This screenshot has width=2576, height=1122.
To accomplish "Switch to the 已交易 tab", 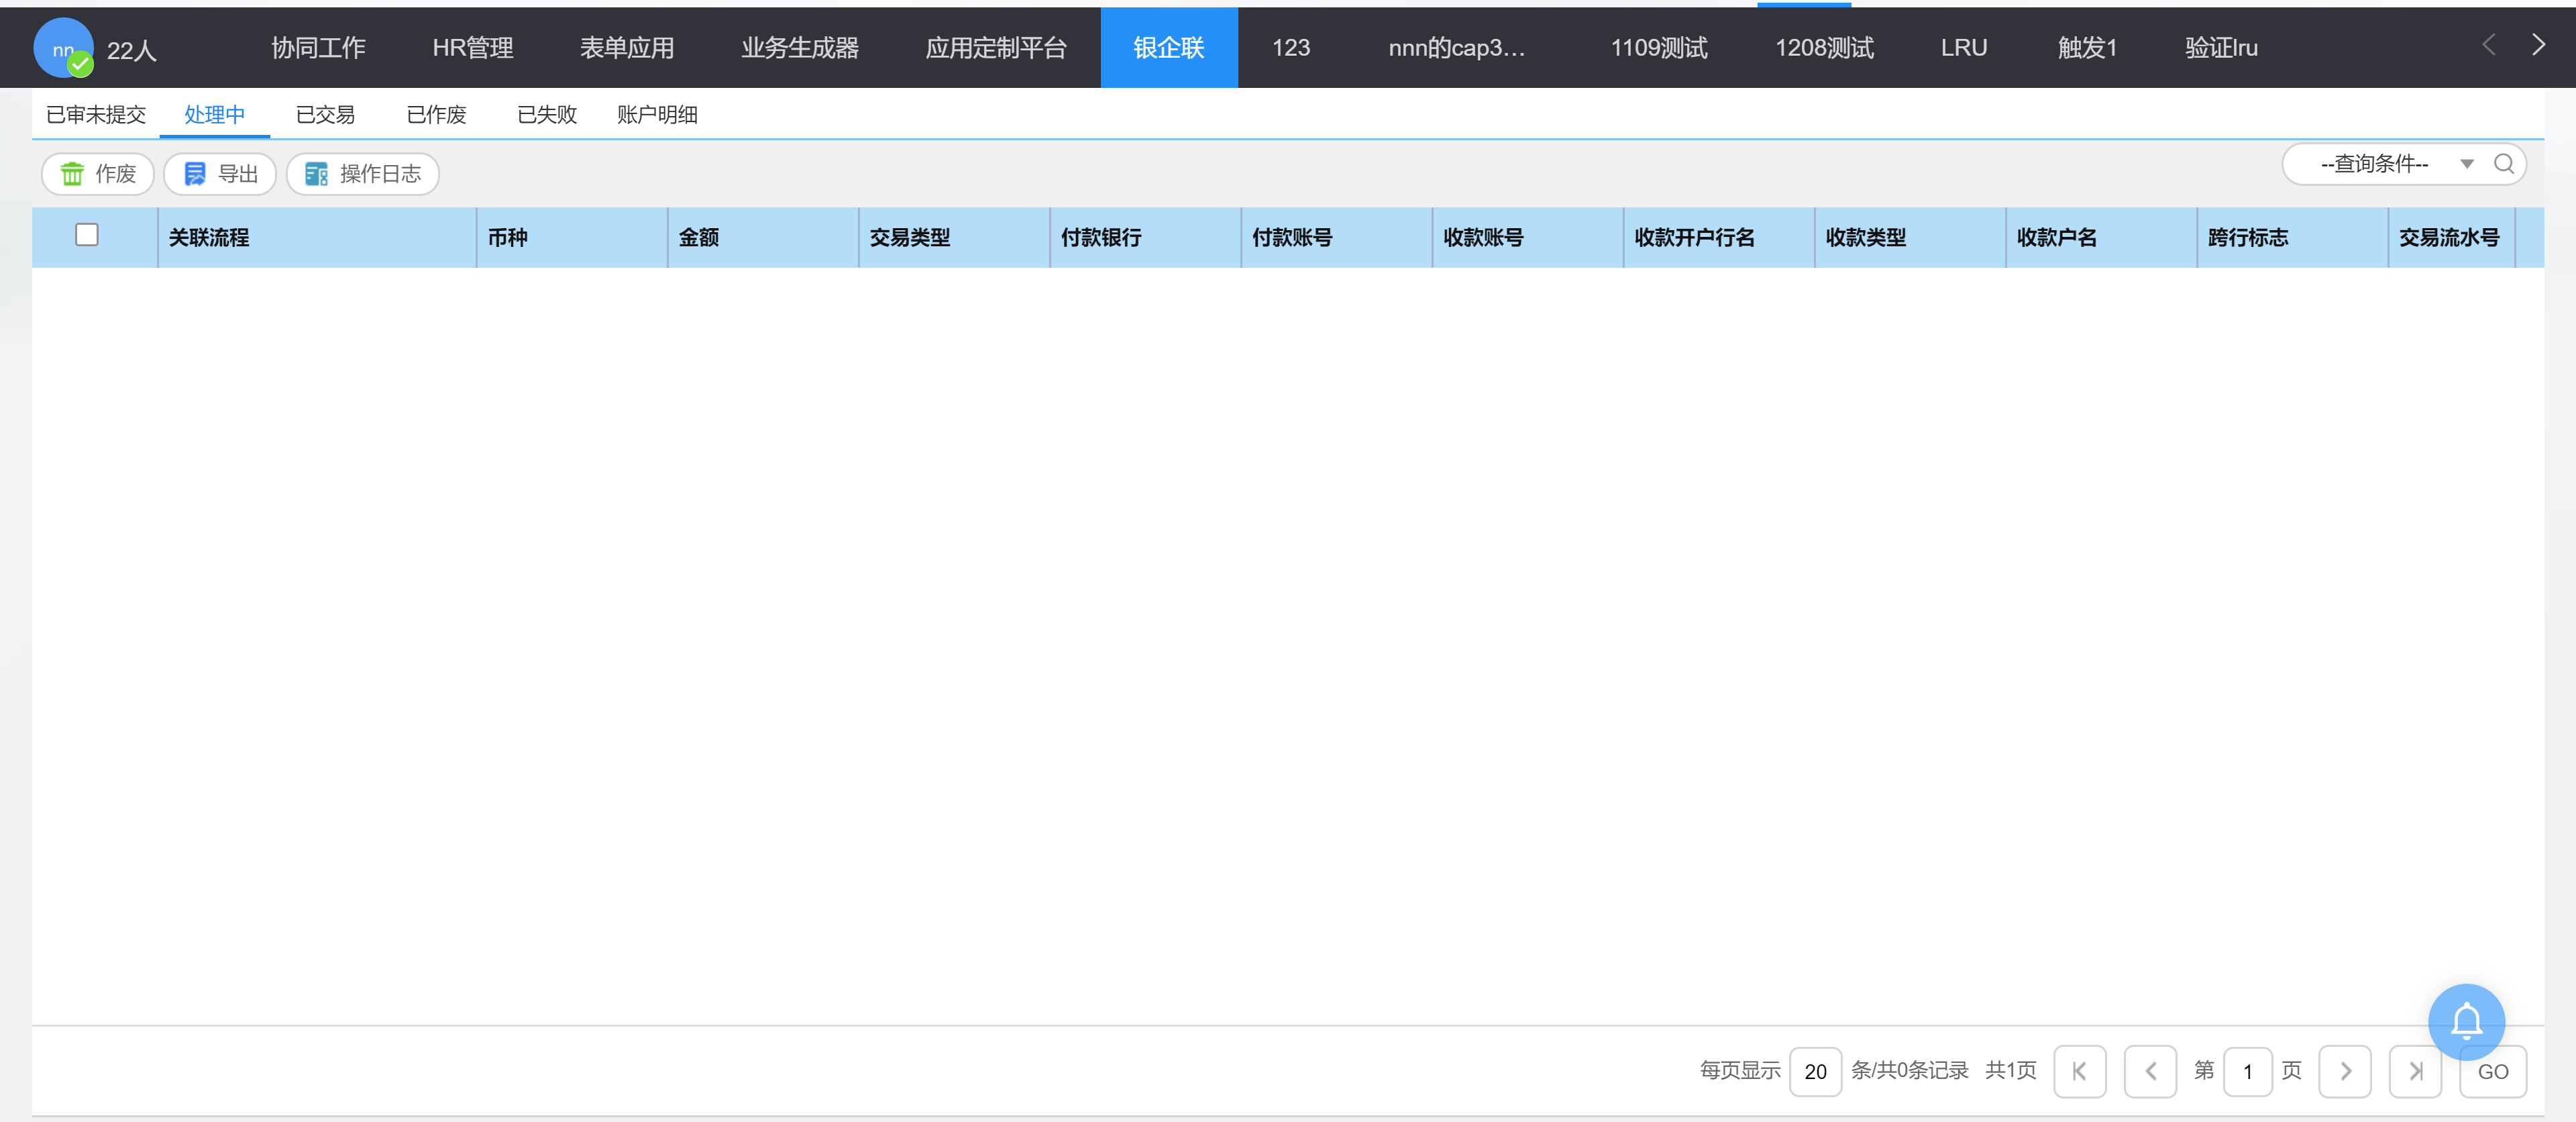I will [325, 115].
